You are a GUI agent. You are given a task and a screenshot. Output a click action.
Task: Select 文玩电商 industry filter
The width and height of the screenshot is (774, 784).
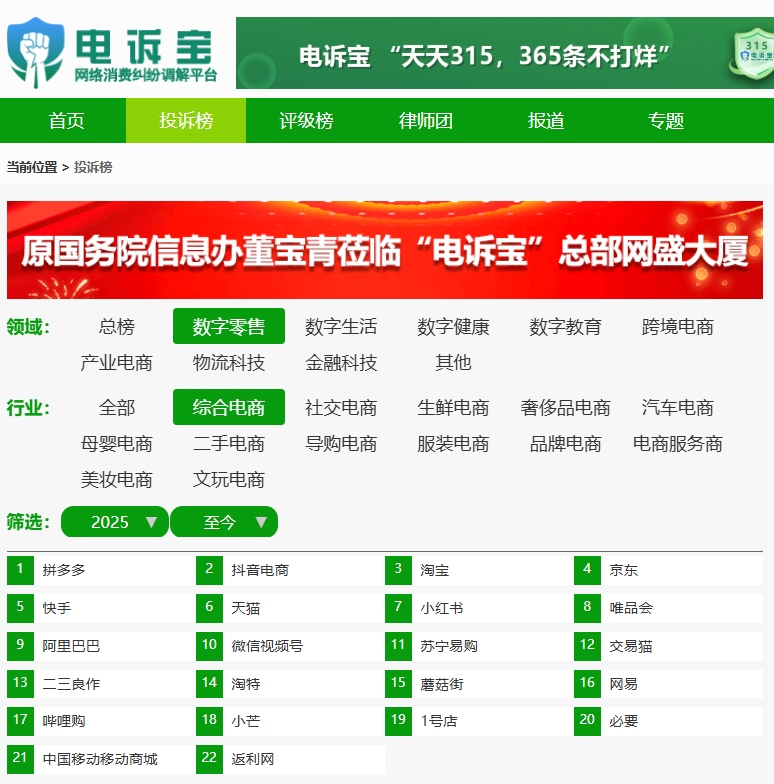pos(229,480)
